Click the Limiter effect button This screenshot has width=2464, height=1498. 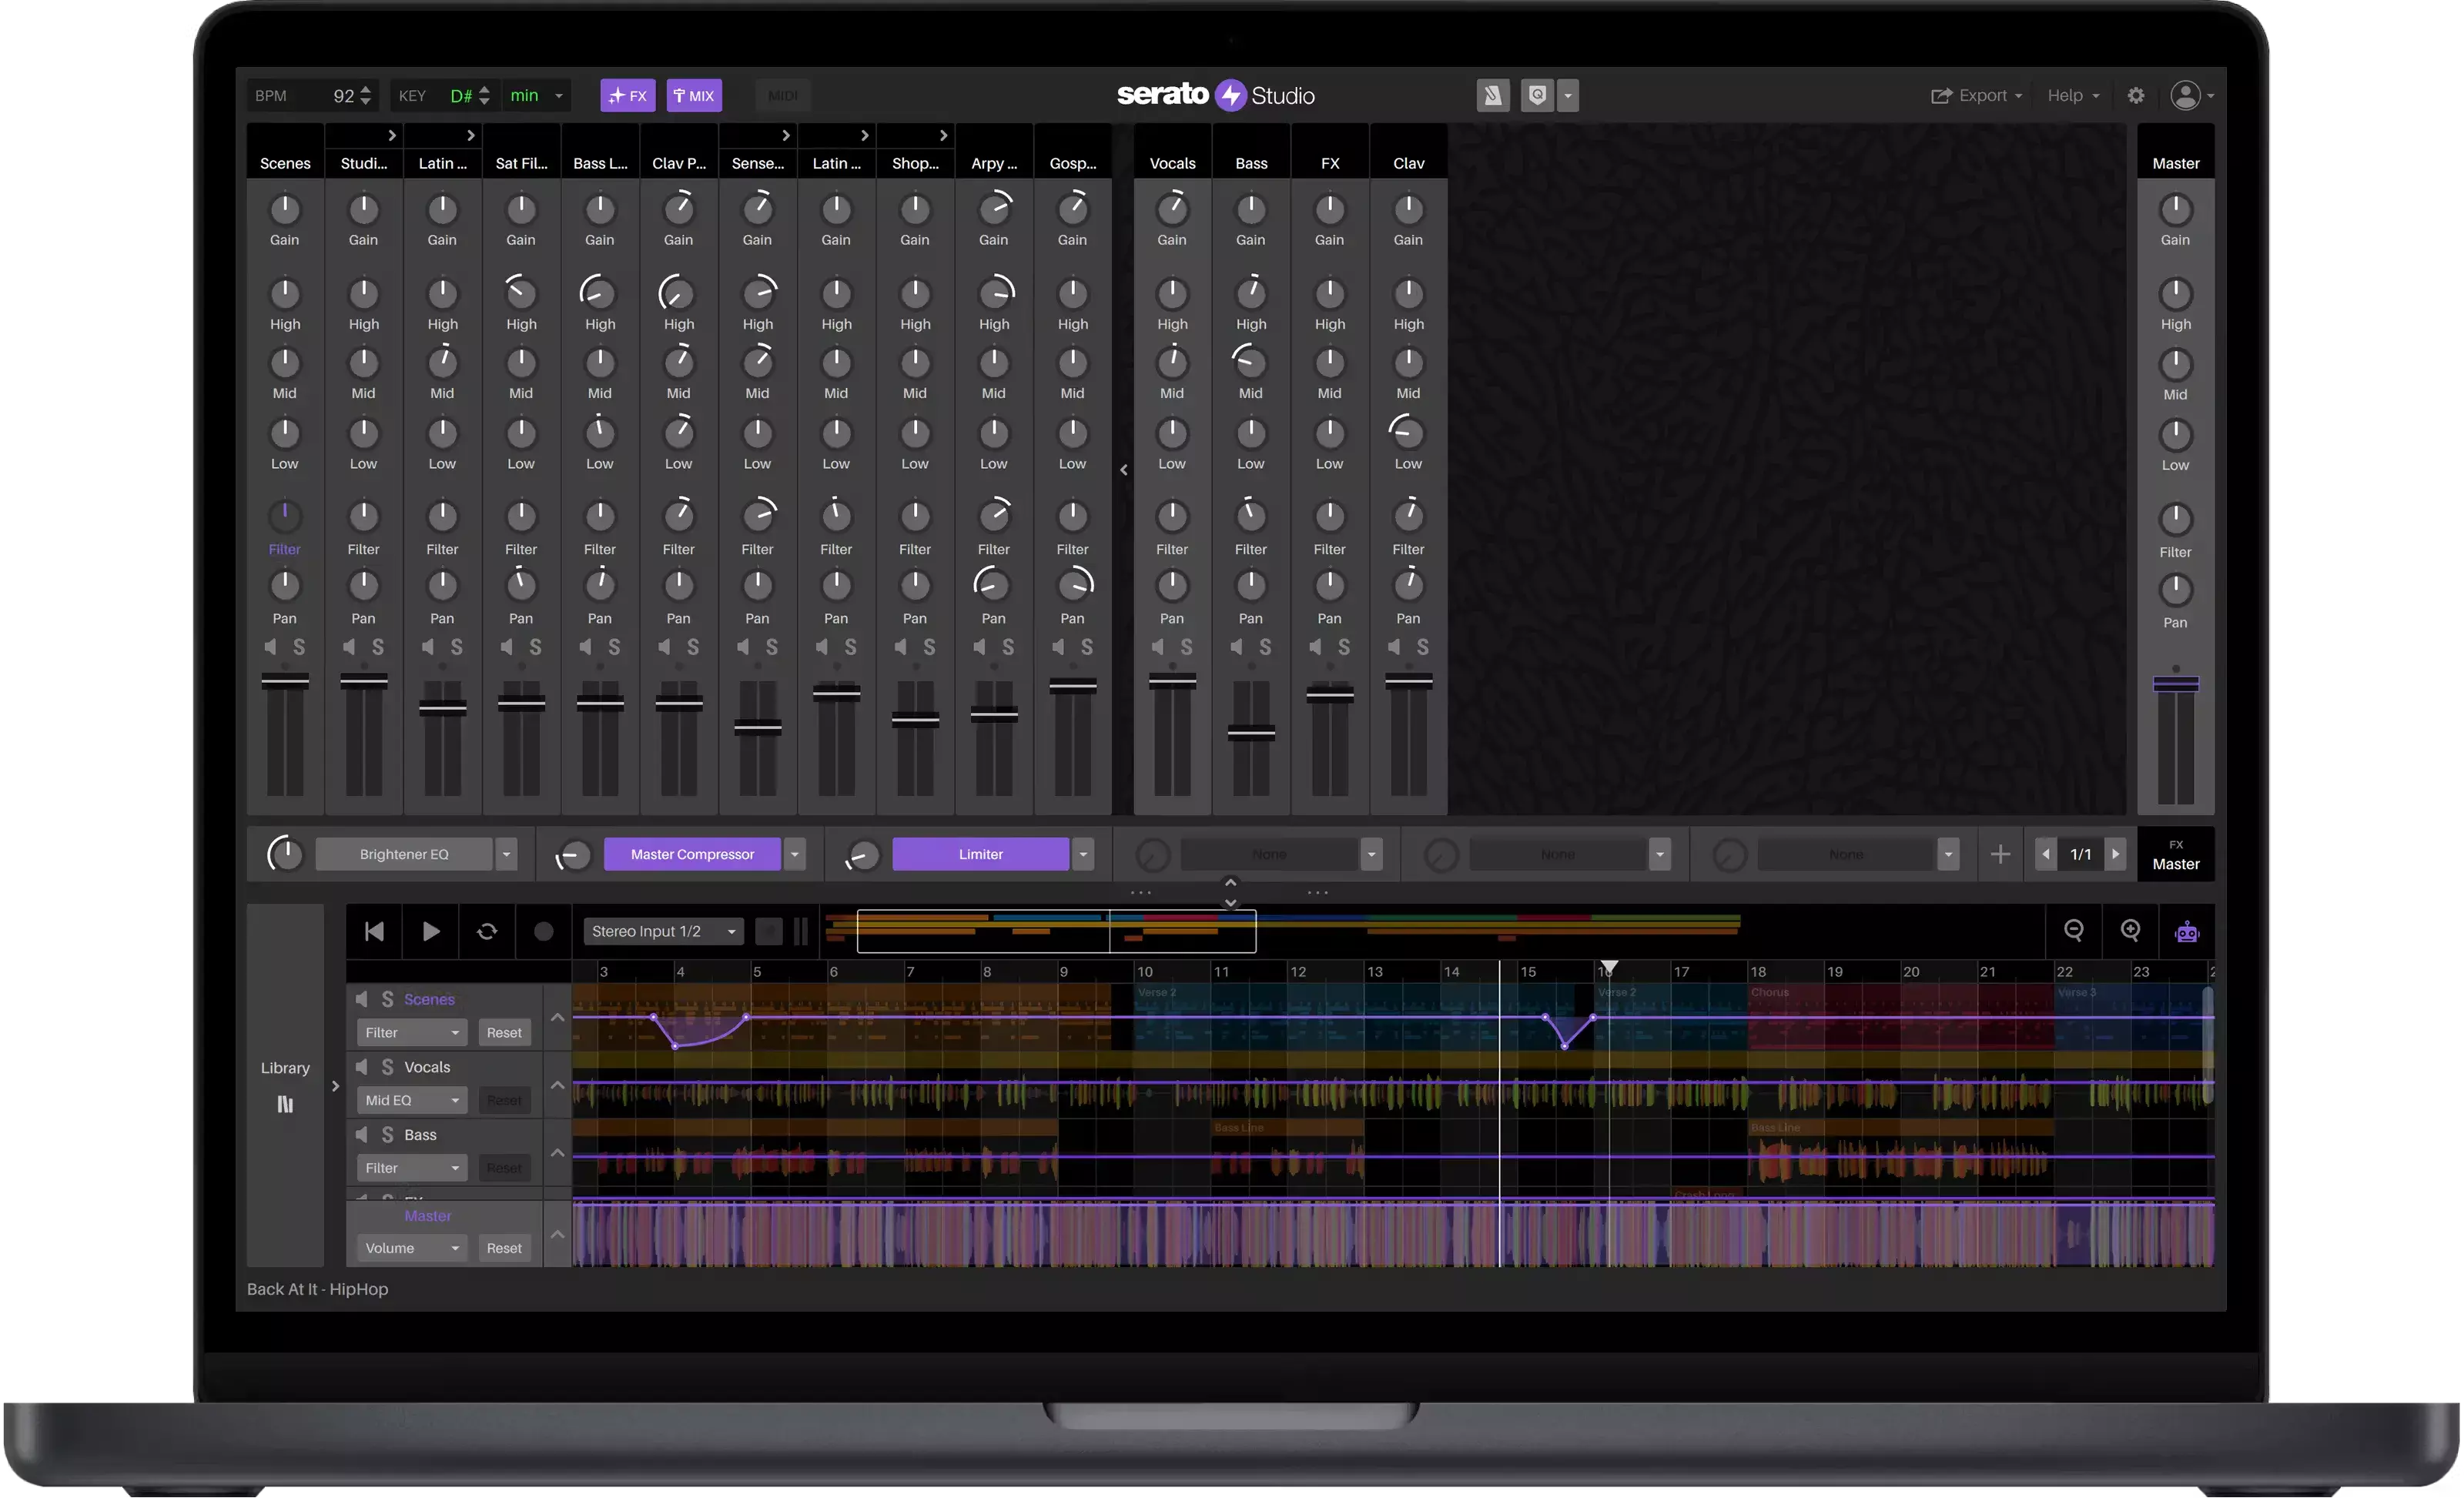980,854
